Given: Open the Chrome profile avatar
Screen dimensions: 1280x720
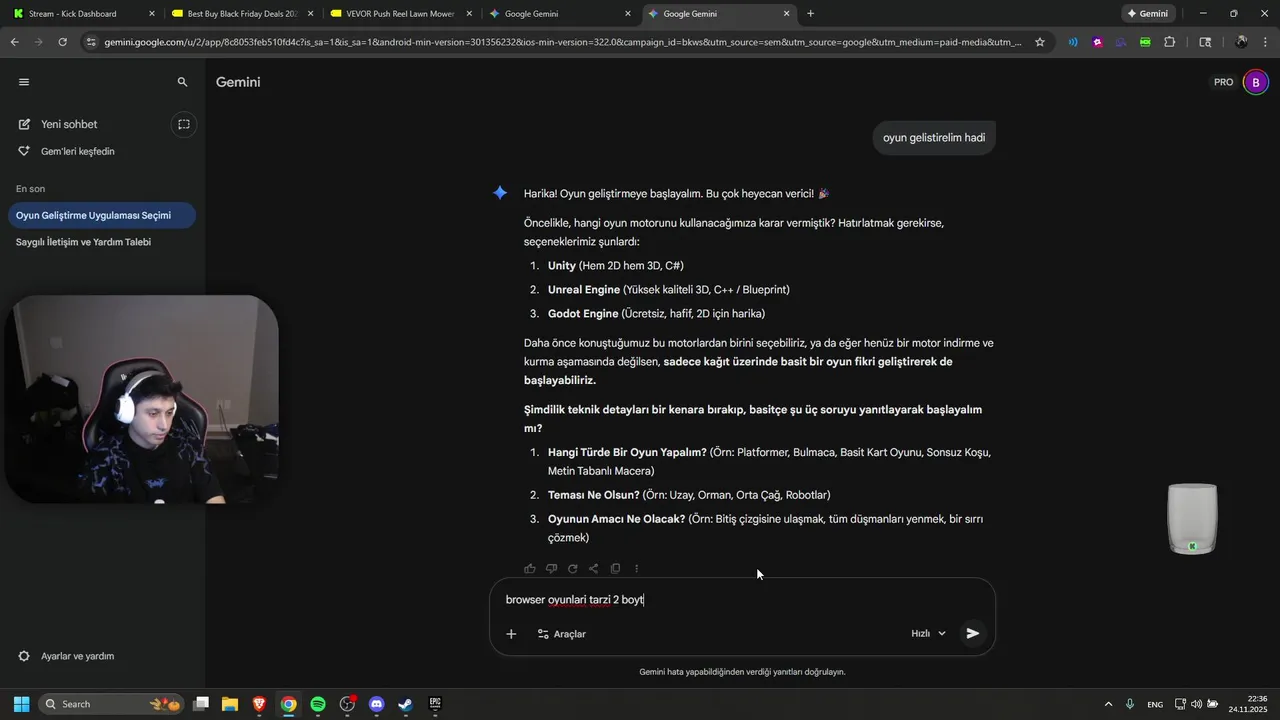Looking at the screenshot, I should pos(1241,42).
